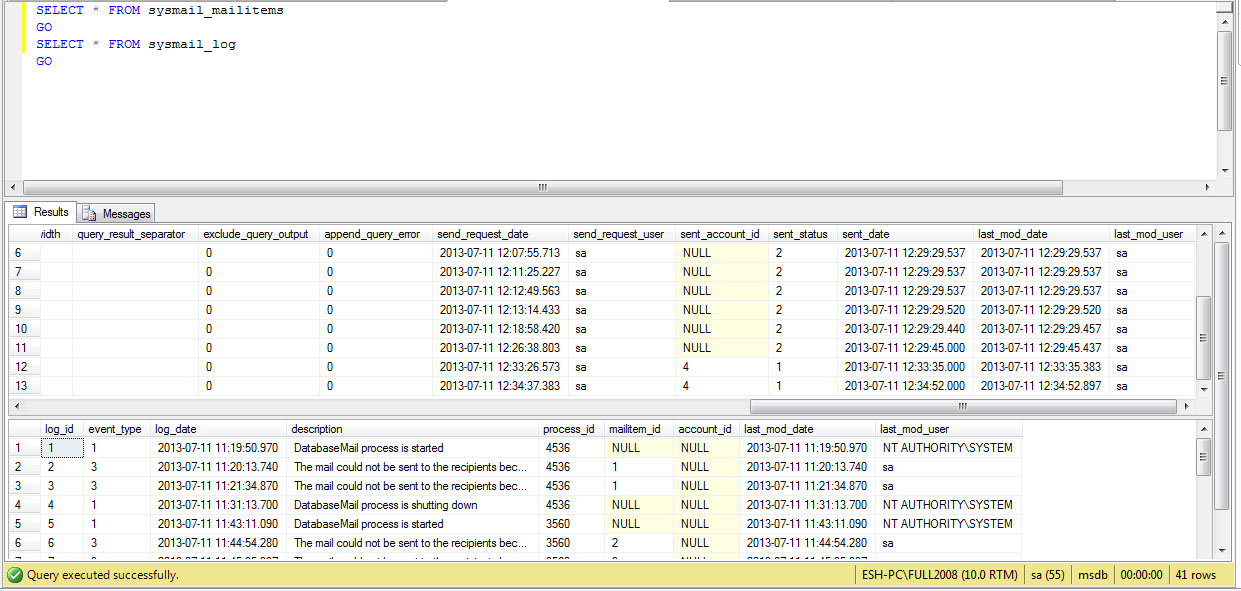Select row 12 header in the mailitems grid
Viewport: 1241px width, 591px height.
click(23, 367)
